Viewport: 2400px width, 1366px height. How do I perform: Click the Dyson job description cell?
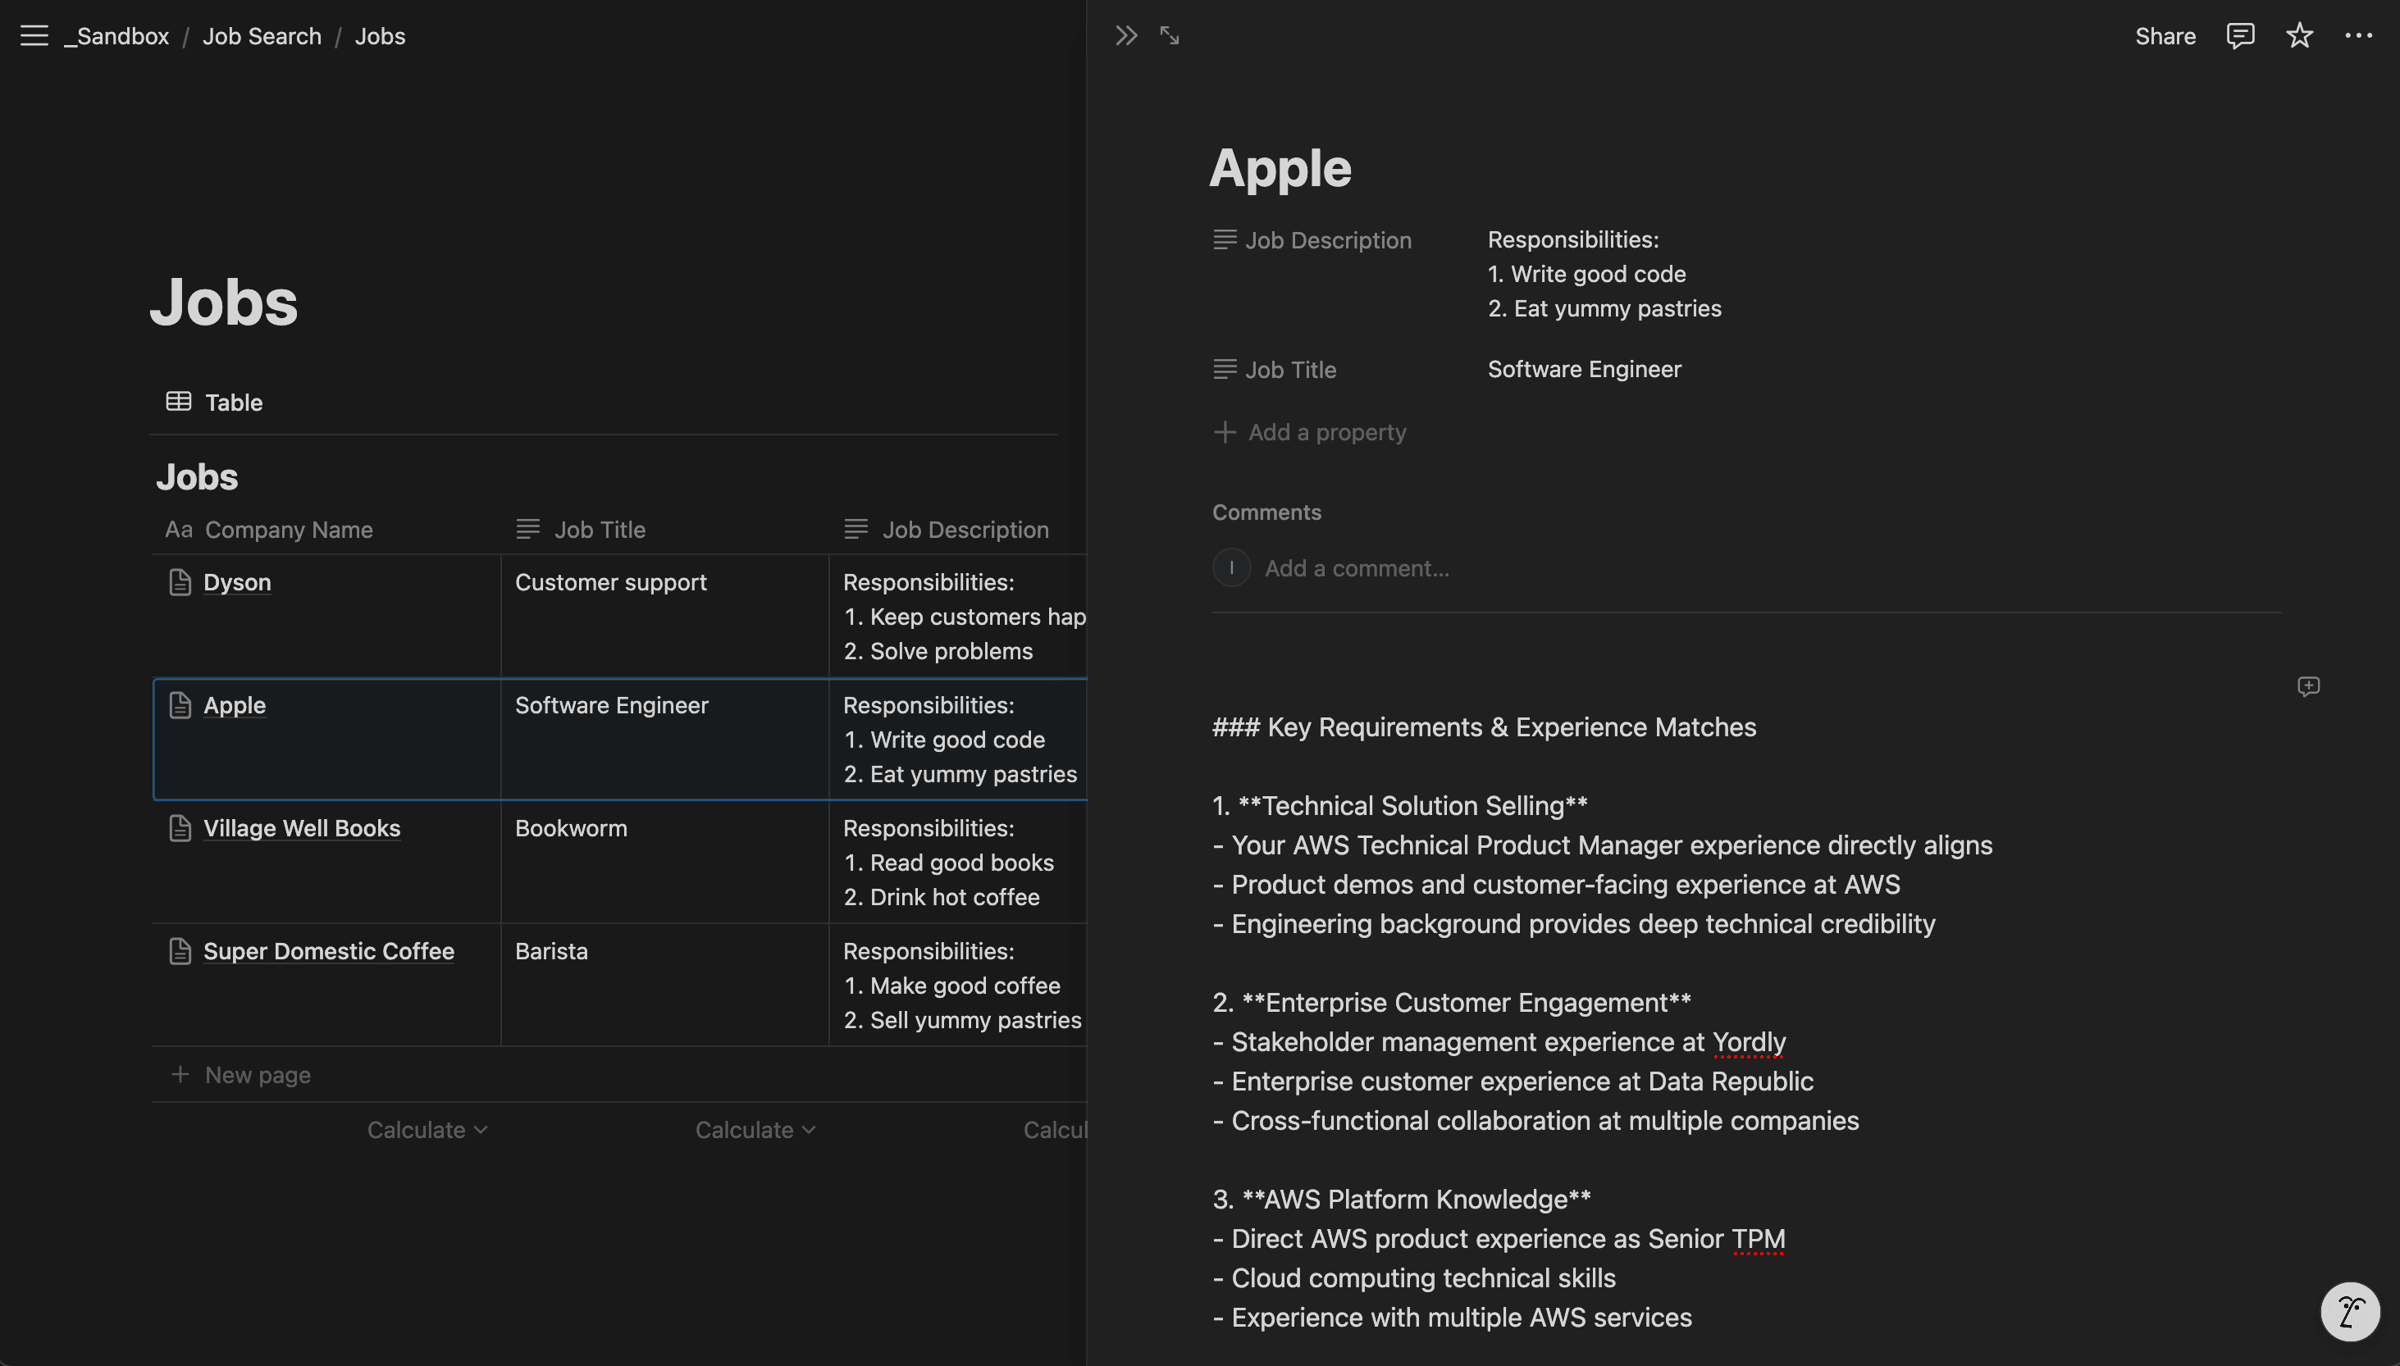[x=958, y=616]
